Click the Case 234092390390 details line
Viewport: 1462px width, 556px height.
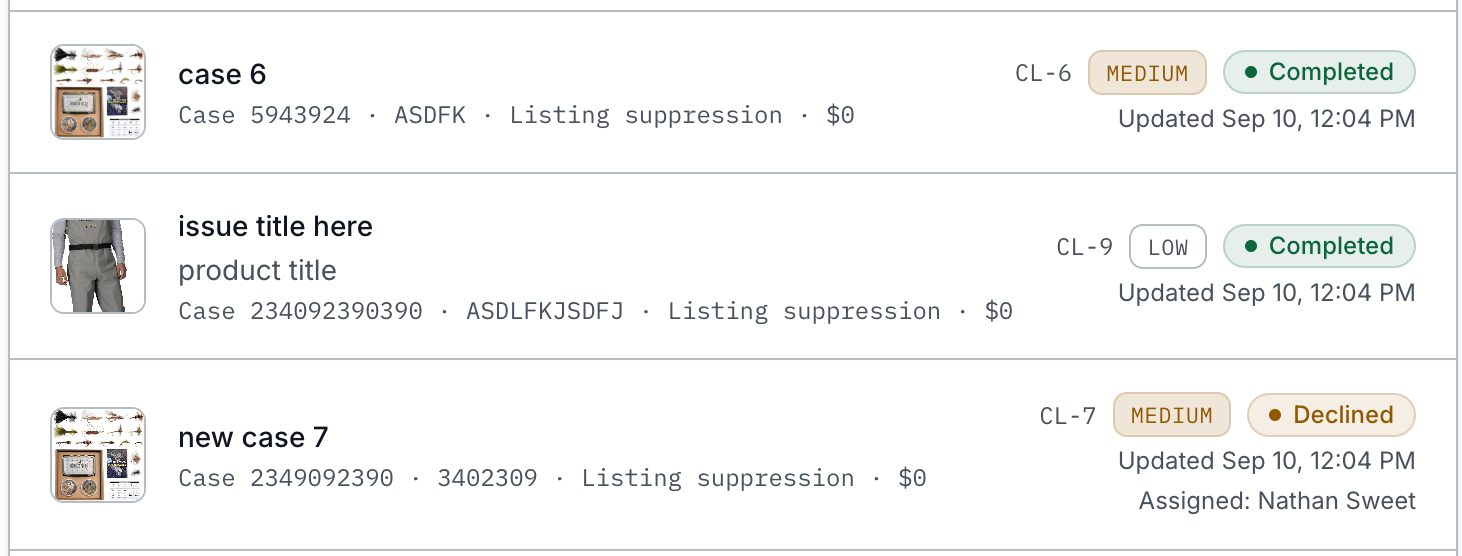[x=595, y=311]
